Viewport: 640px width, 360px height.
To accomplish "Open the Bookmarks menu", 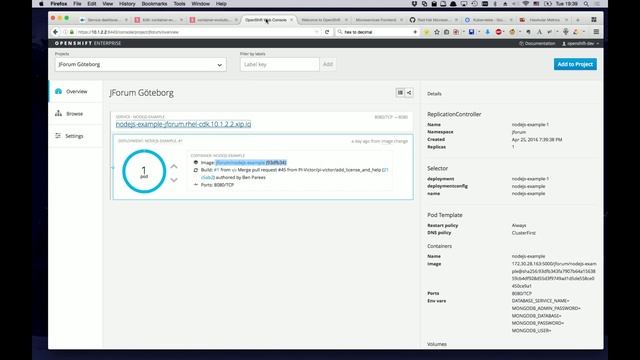I will click(x=154, y=4).
